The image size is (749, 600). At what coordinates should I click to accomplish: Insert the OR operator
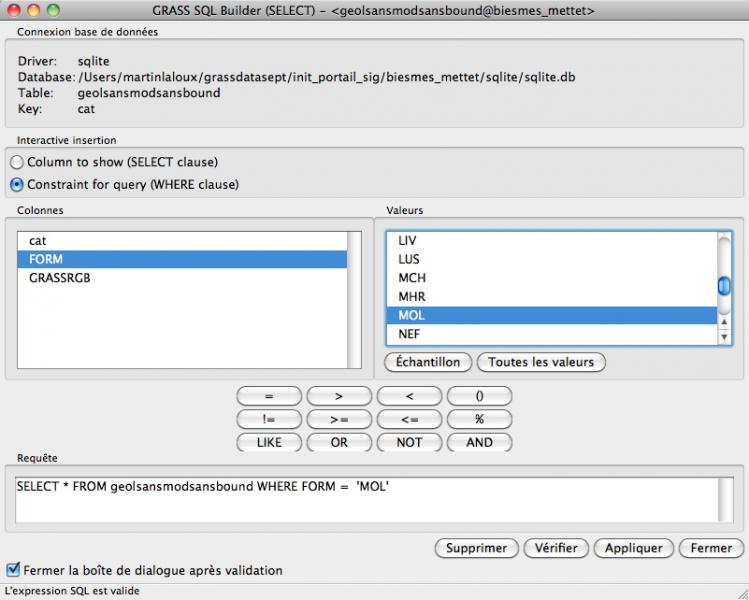point(339,442)
